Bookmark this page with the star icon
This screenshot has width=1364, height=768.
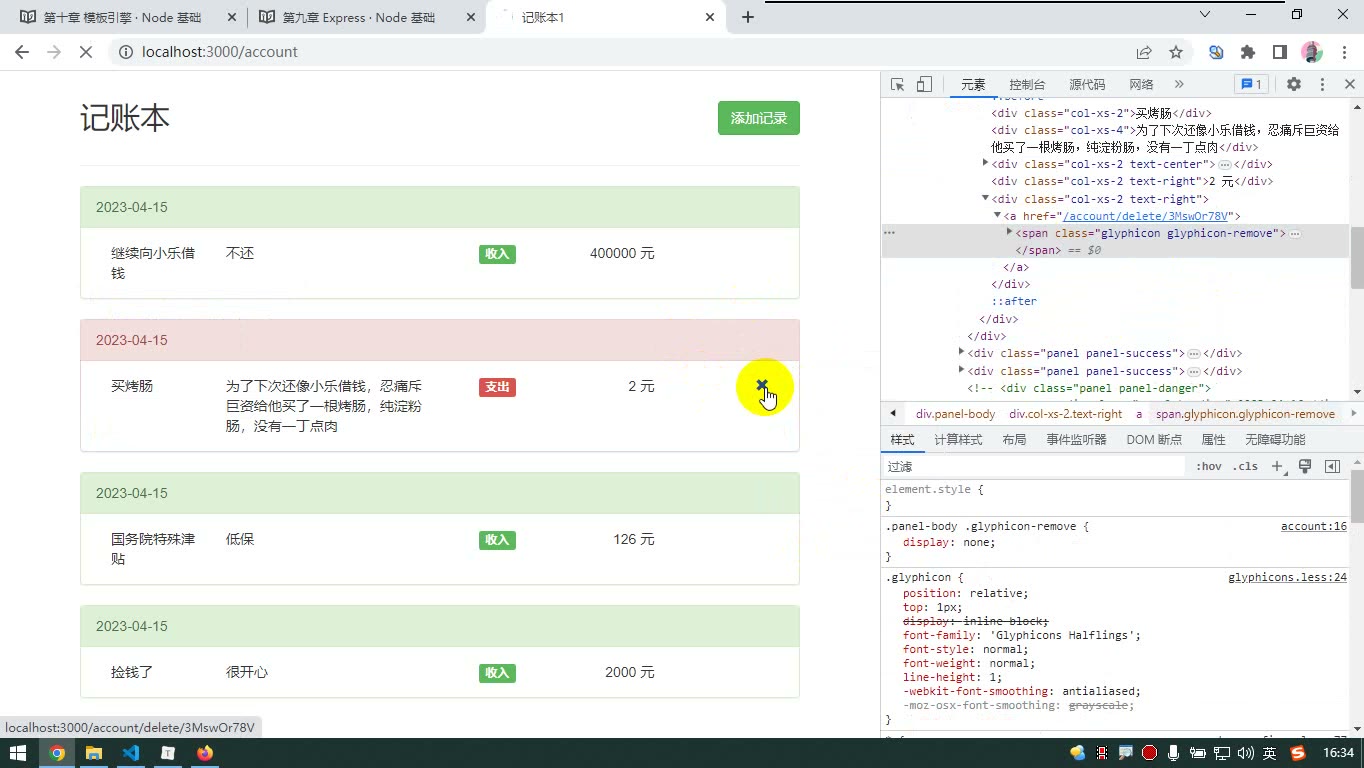1176,52
